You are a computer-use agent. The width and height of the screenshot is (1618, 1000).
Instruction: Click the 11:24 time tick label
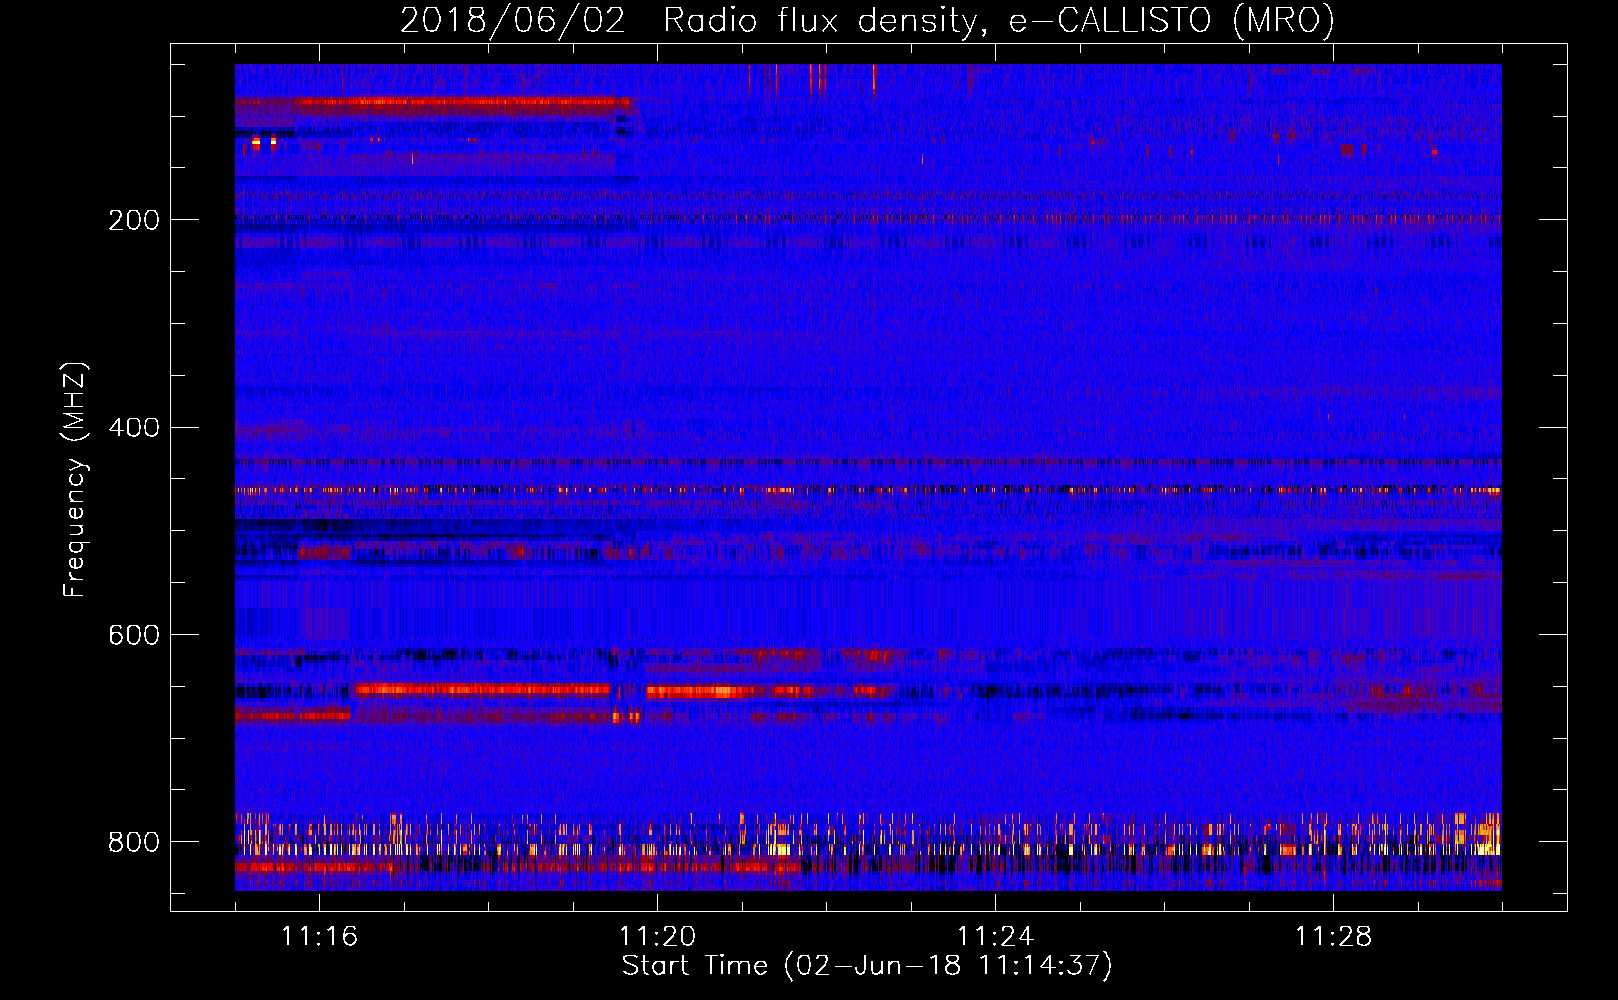[995, 937]
